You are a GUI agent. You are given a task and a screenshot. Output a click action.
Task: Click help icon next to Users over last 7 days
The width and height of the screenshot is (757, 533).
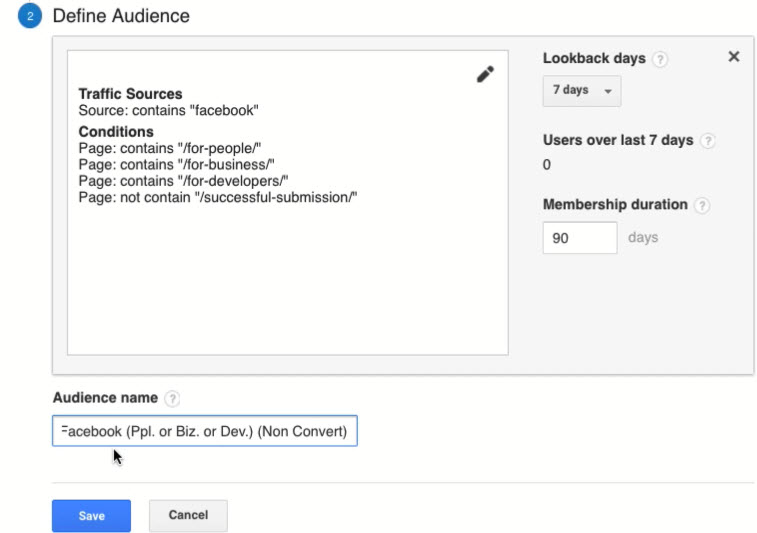pyautogui.click(x=708, y=141)
